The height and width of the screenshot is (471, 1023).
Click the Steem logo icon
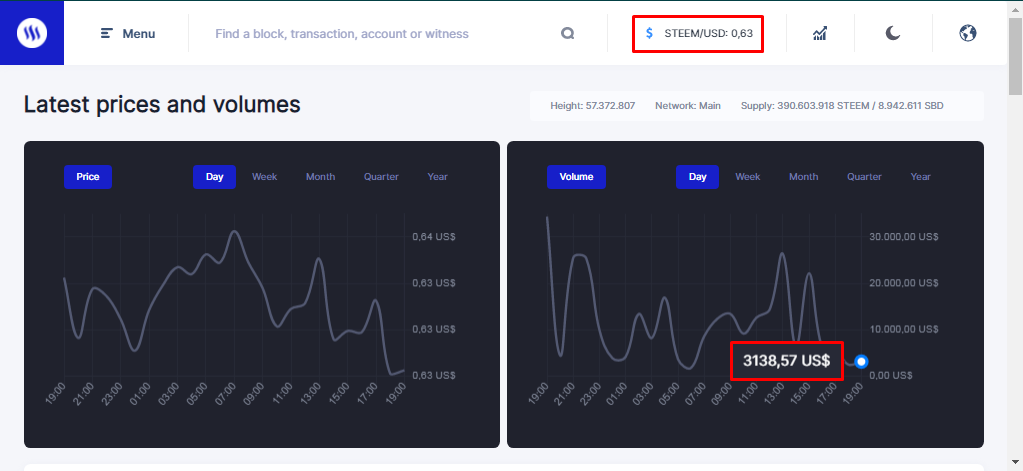[32, 33]
